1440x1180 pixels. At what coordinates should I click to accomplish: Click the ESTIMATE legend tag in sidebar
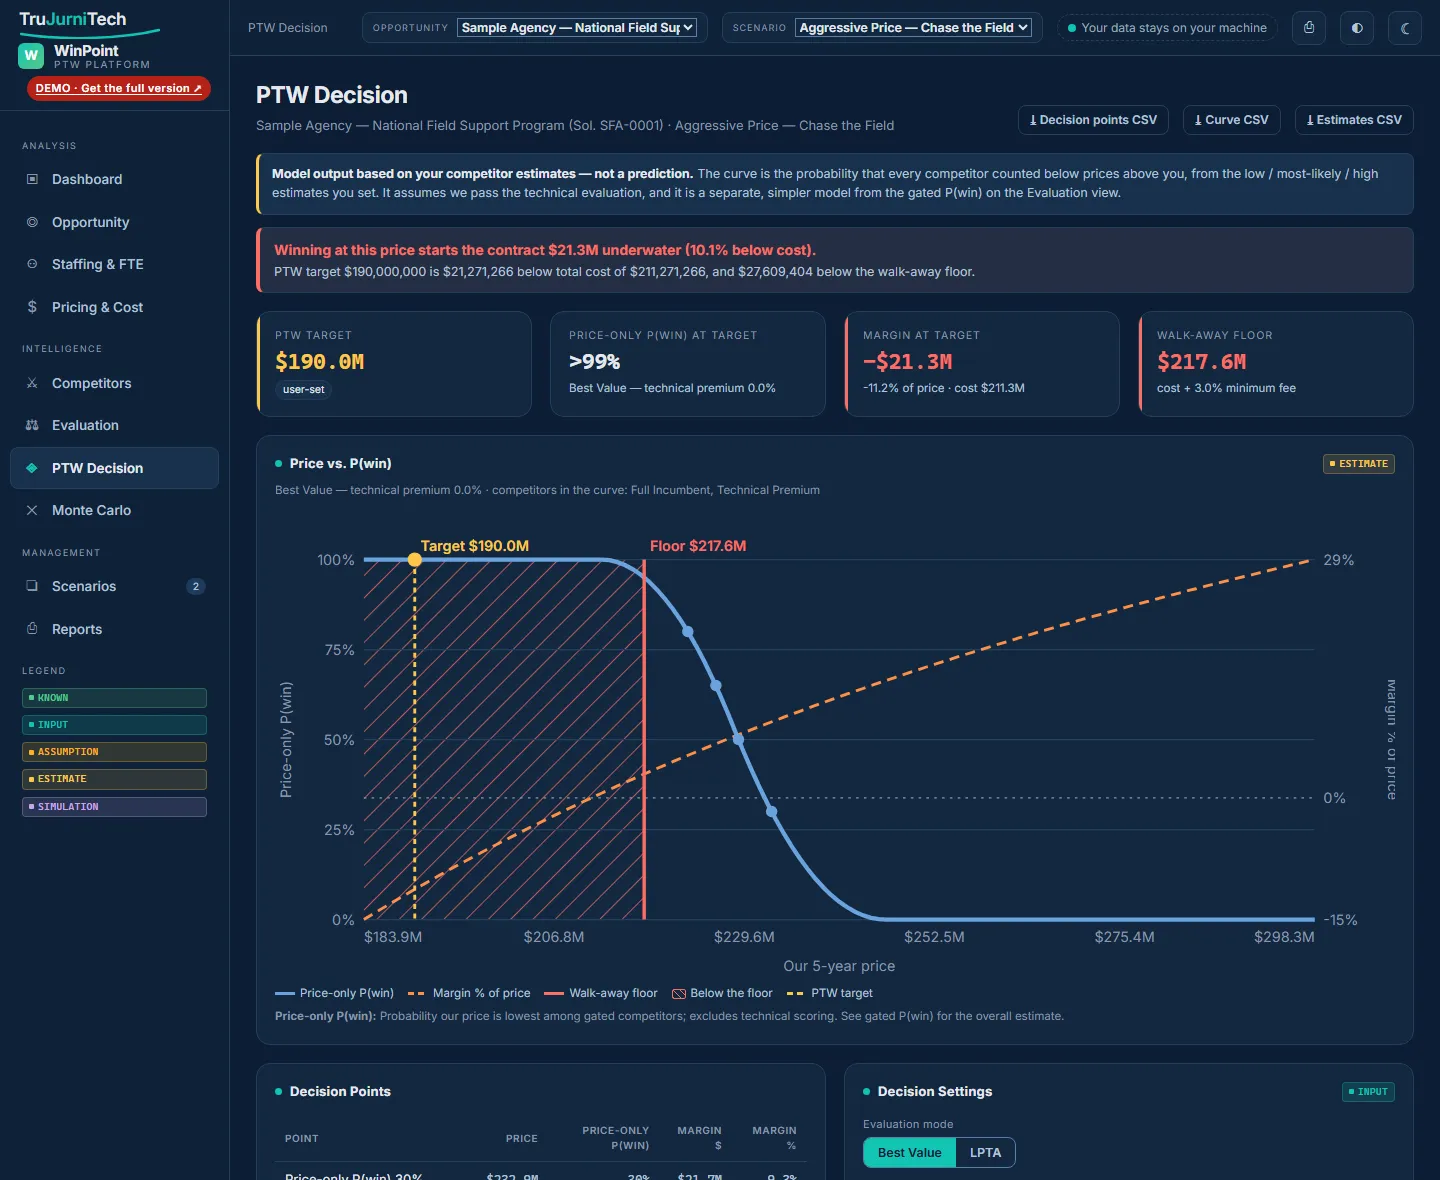(114, 779)
